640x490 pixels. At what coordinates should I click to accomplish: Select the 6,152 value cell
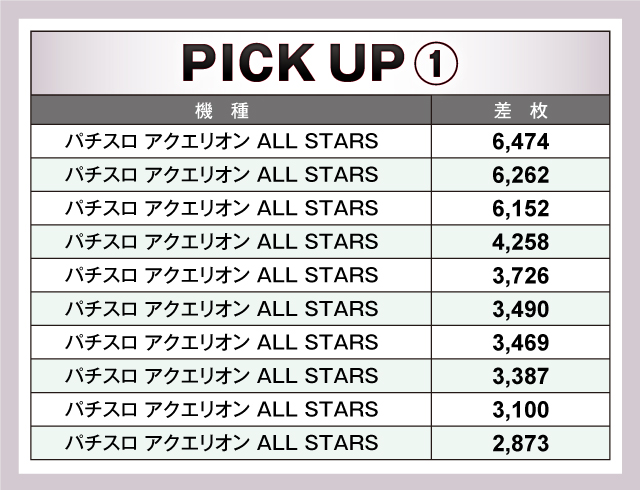coord(521,209)
